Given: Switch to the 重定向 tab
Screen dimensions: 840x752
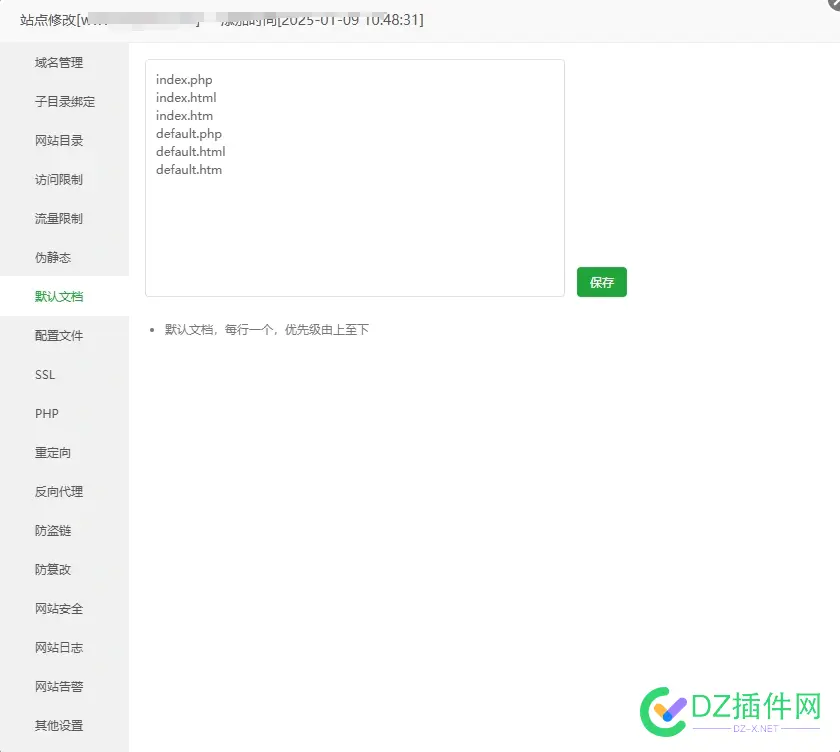Looking at the screenshot, I should pyautogui.click(x=53, y=453).
